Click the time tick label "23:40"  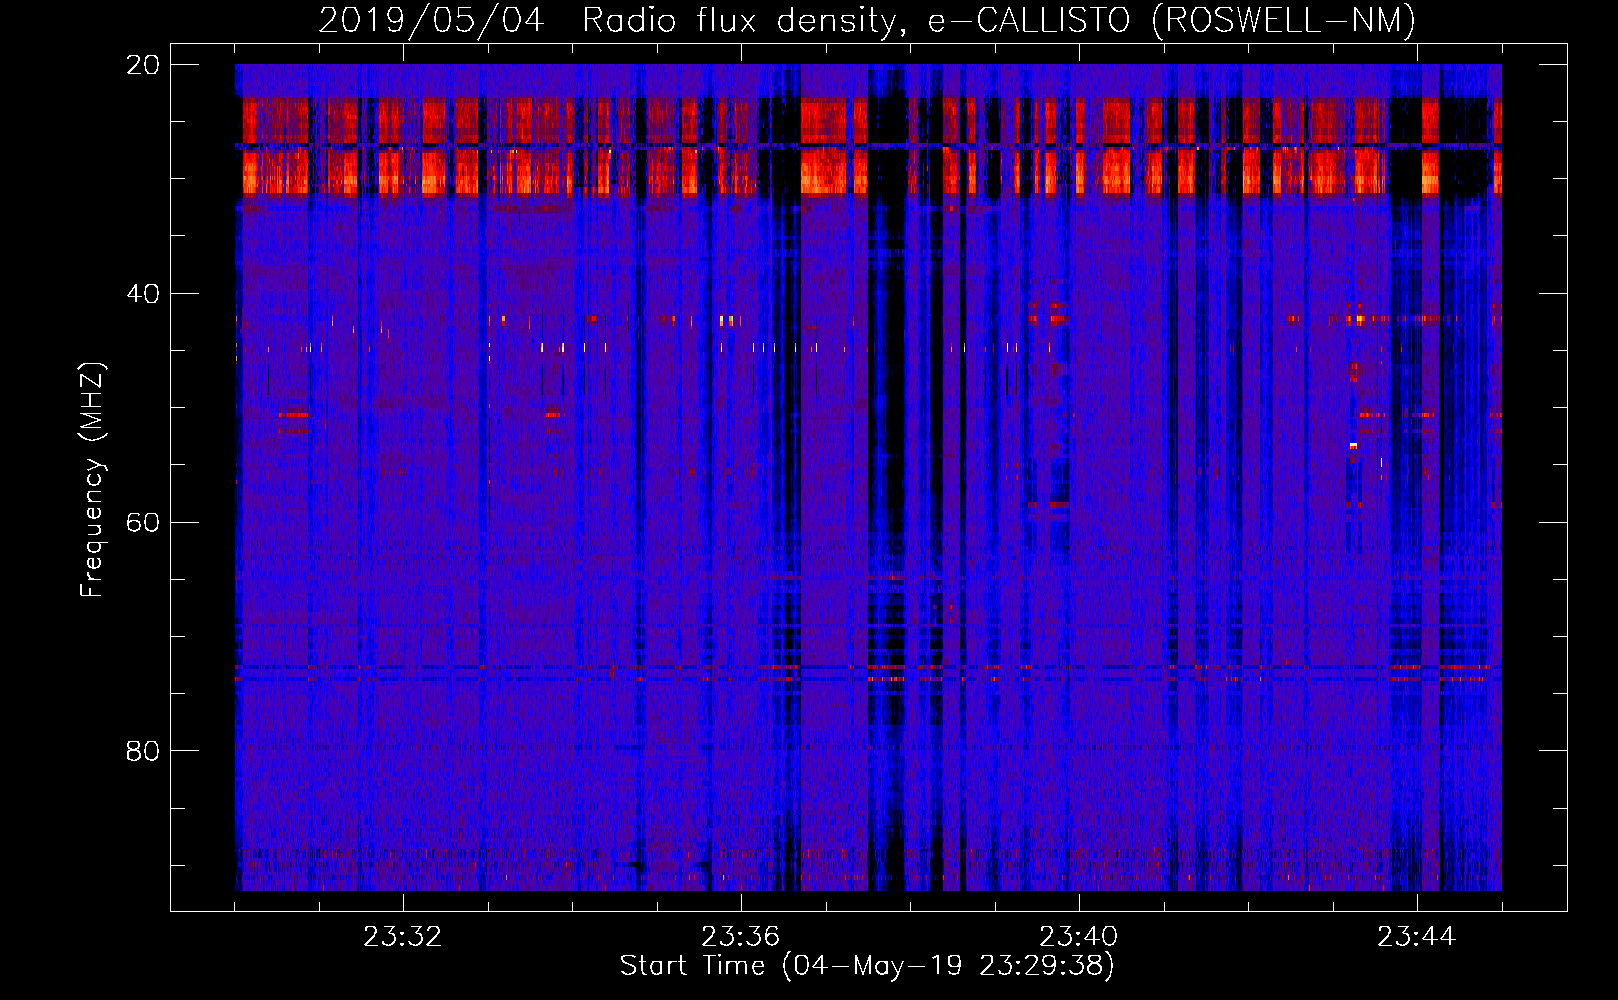tap(1078, 937)
